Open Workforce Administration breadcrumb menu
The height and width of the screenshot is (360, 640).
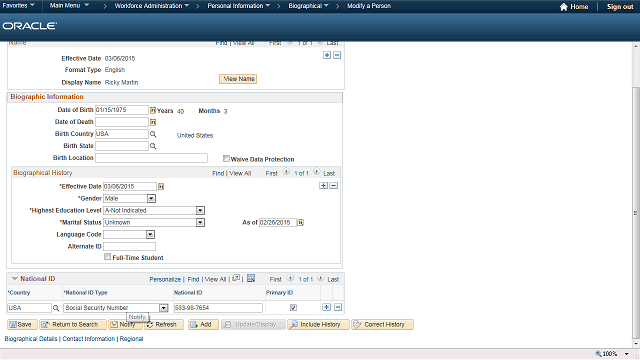click(x=151, y=6)
